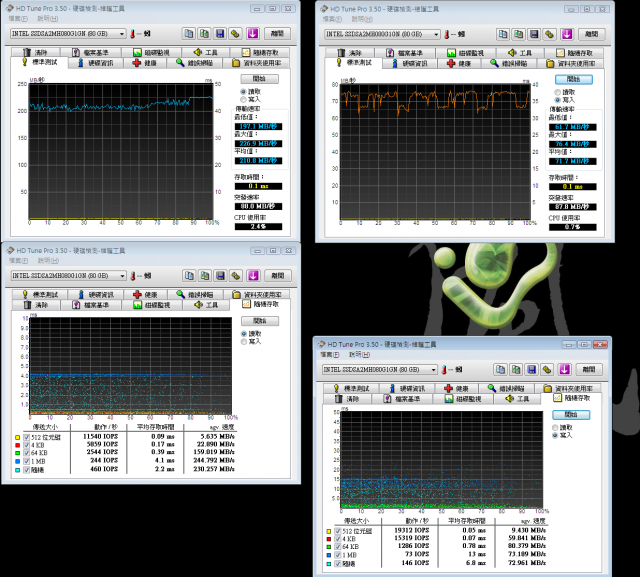Start button in random access read window
This screenshot has width=640, height=577.
pyautogui.click(x=260, y=321)
